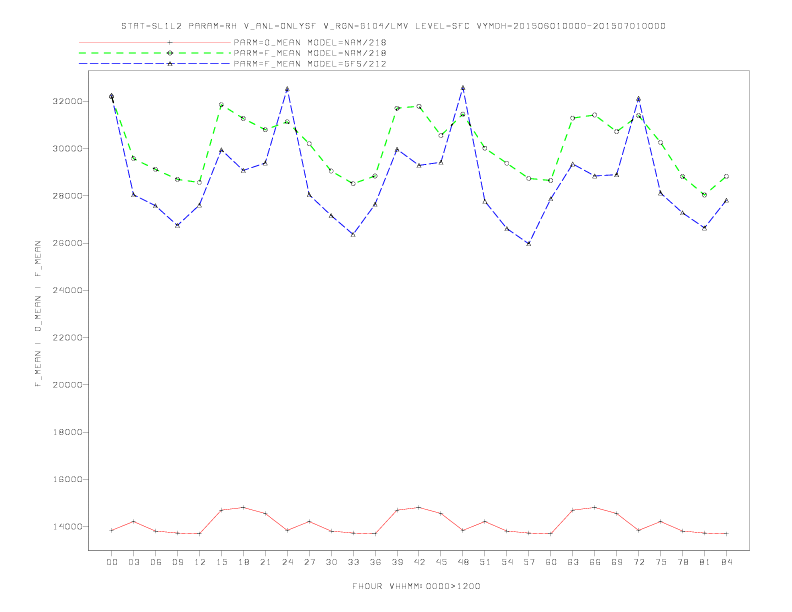792x612 pixels.
Task: Click the 84 forecast hour tick label
Action: click(727, 562)
